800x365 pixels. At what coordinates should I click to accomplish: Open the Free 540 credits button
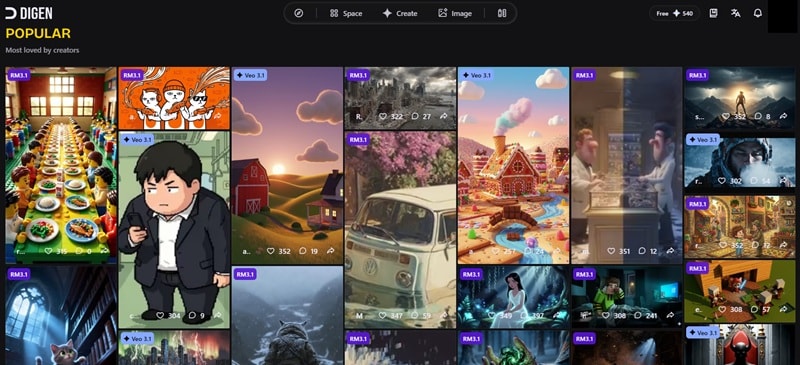tap(674, 13)
